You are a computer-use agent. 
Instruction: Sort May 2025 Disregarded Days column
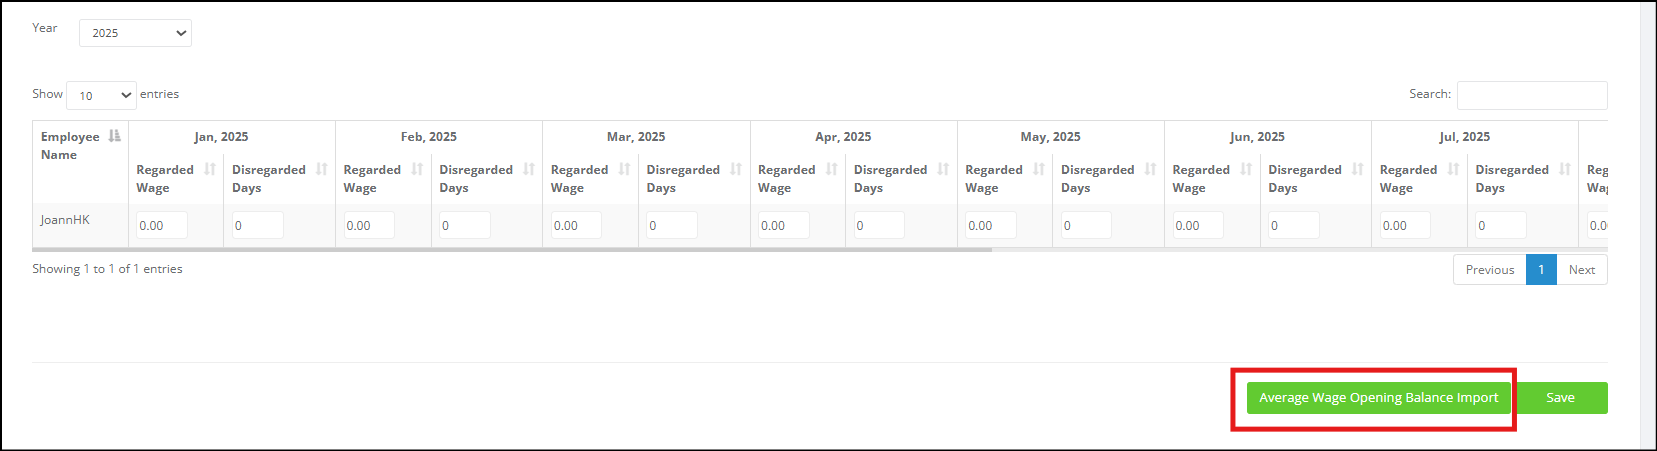click(x=1151, y=169)
